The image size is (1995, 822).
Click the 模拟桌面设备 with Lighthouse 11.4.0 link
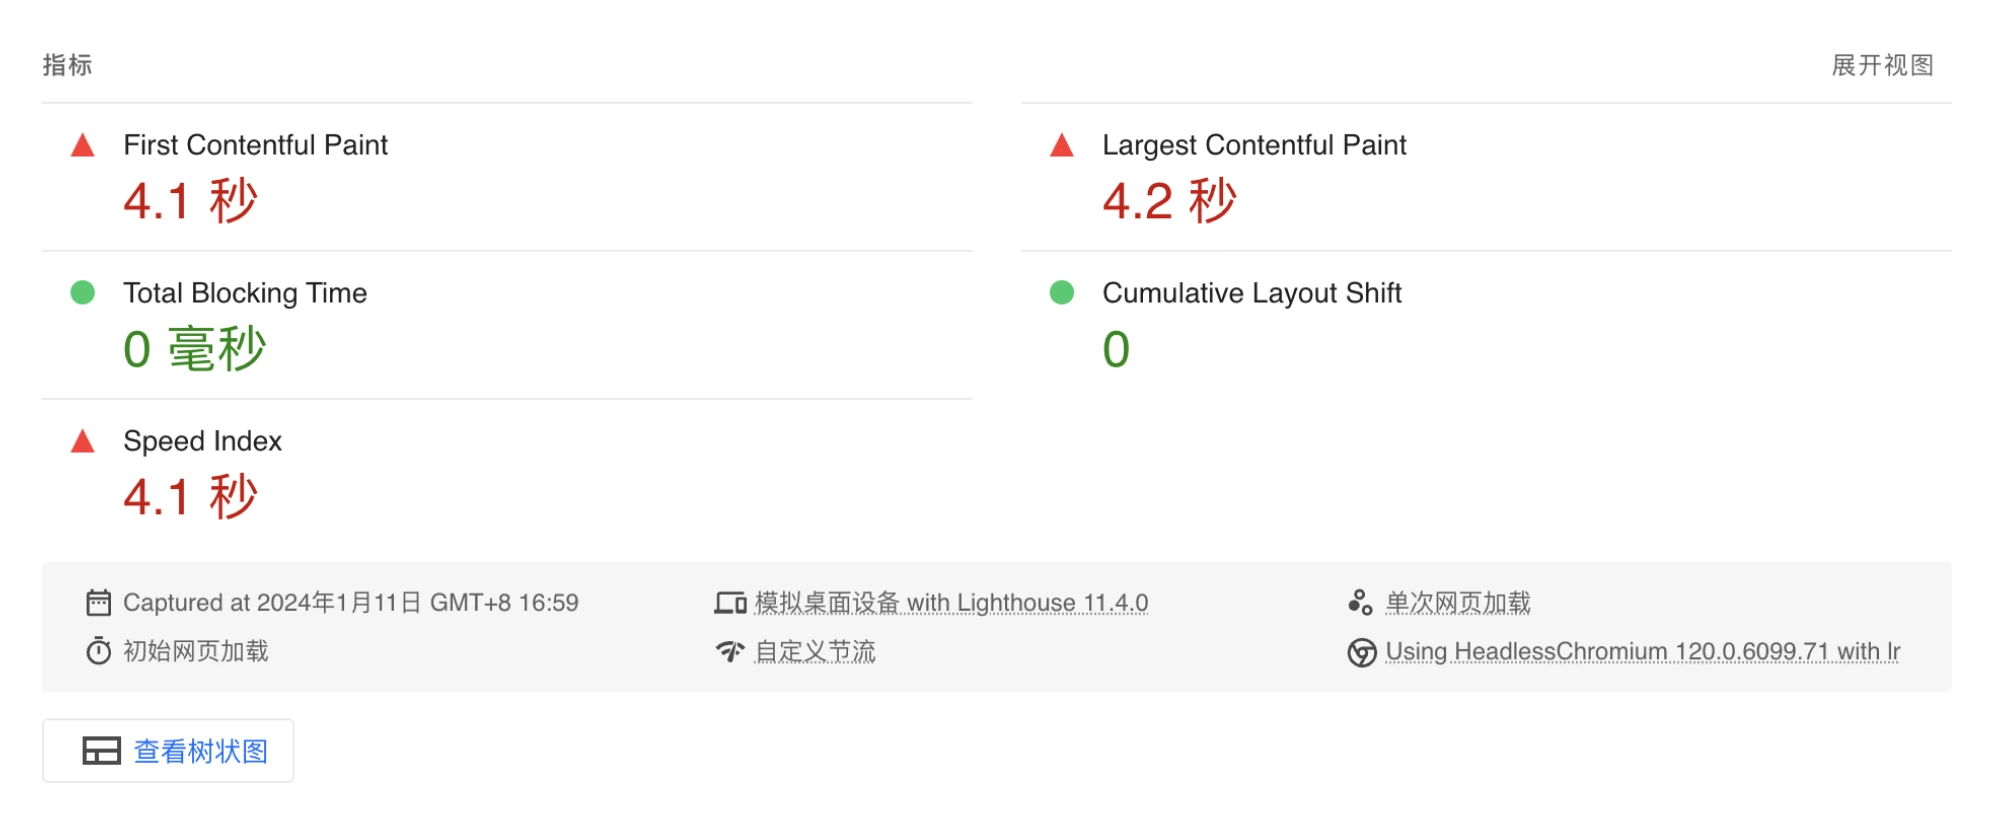[951, 603]
